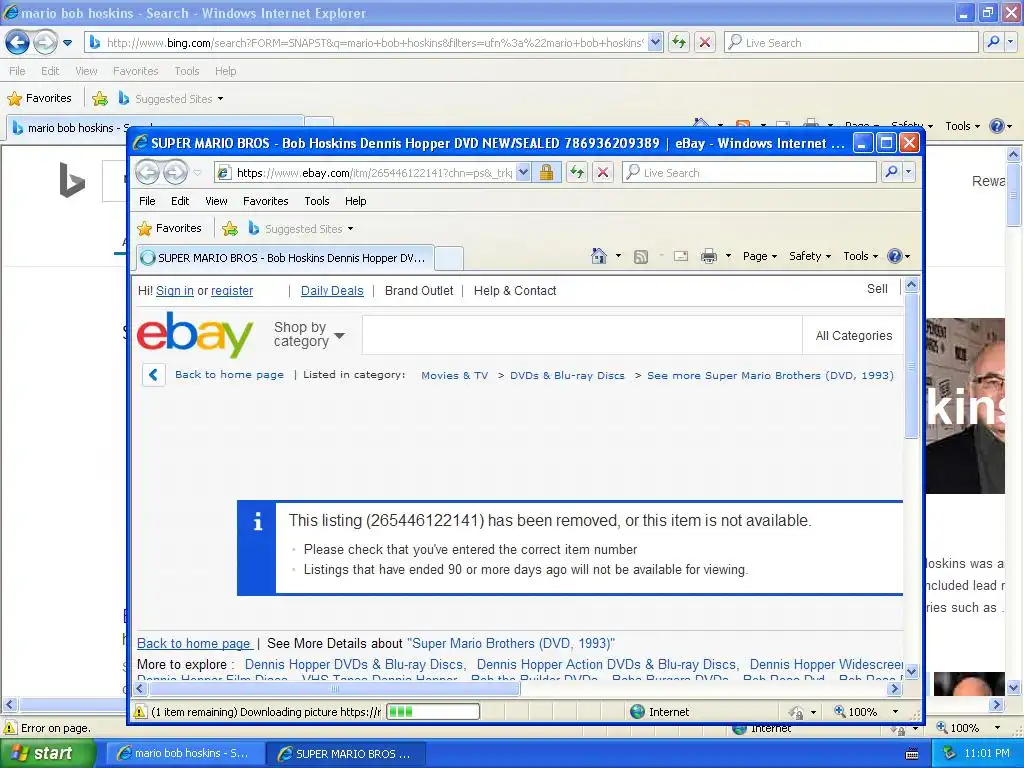Select the SUPER MARIO BROS page tab

285,258
